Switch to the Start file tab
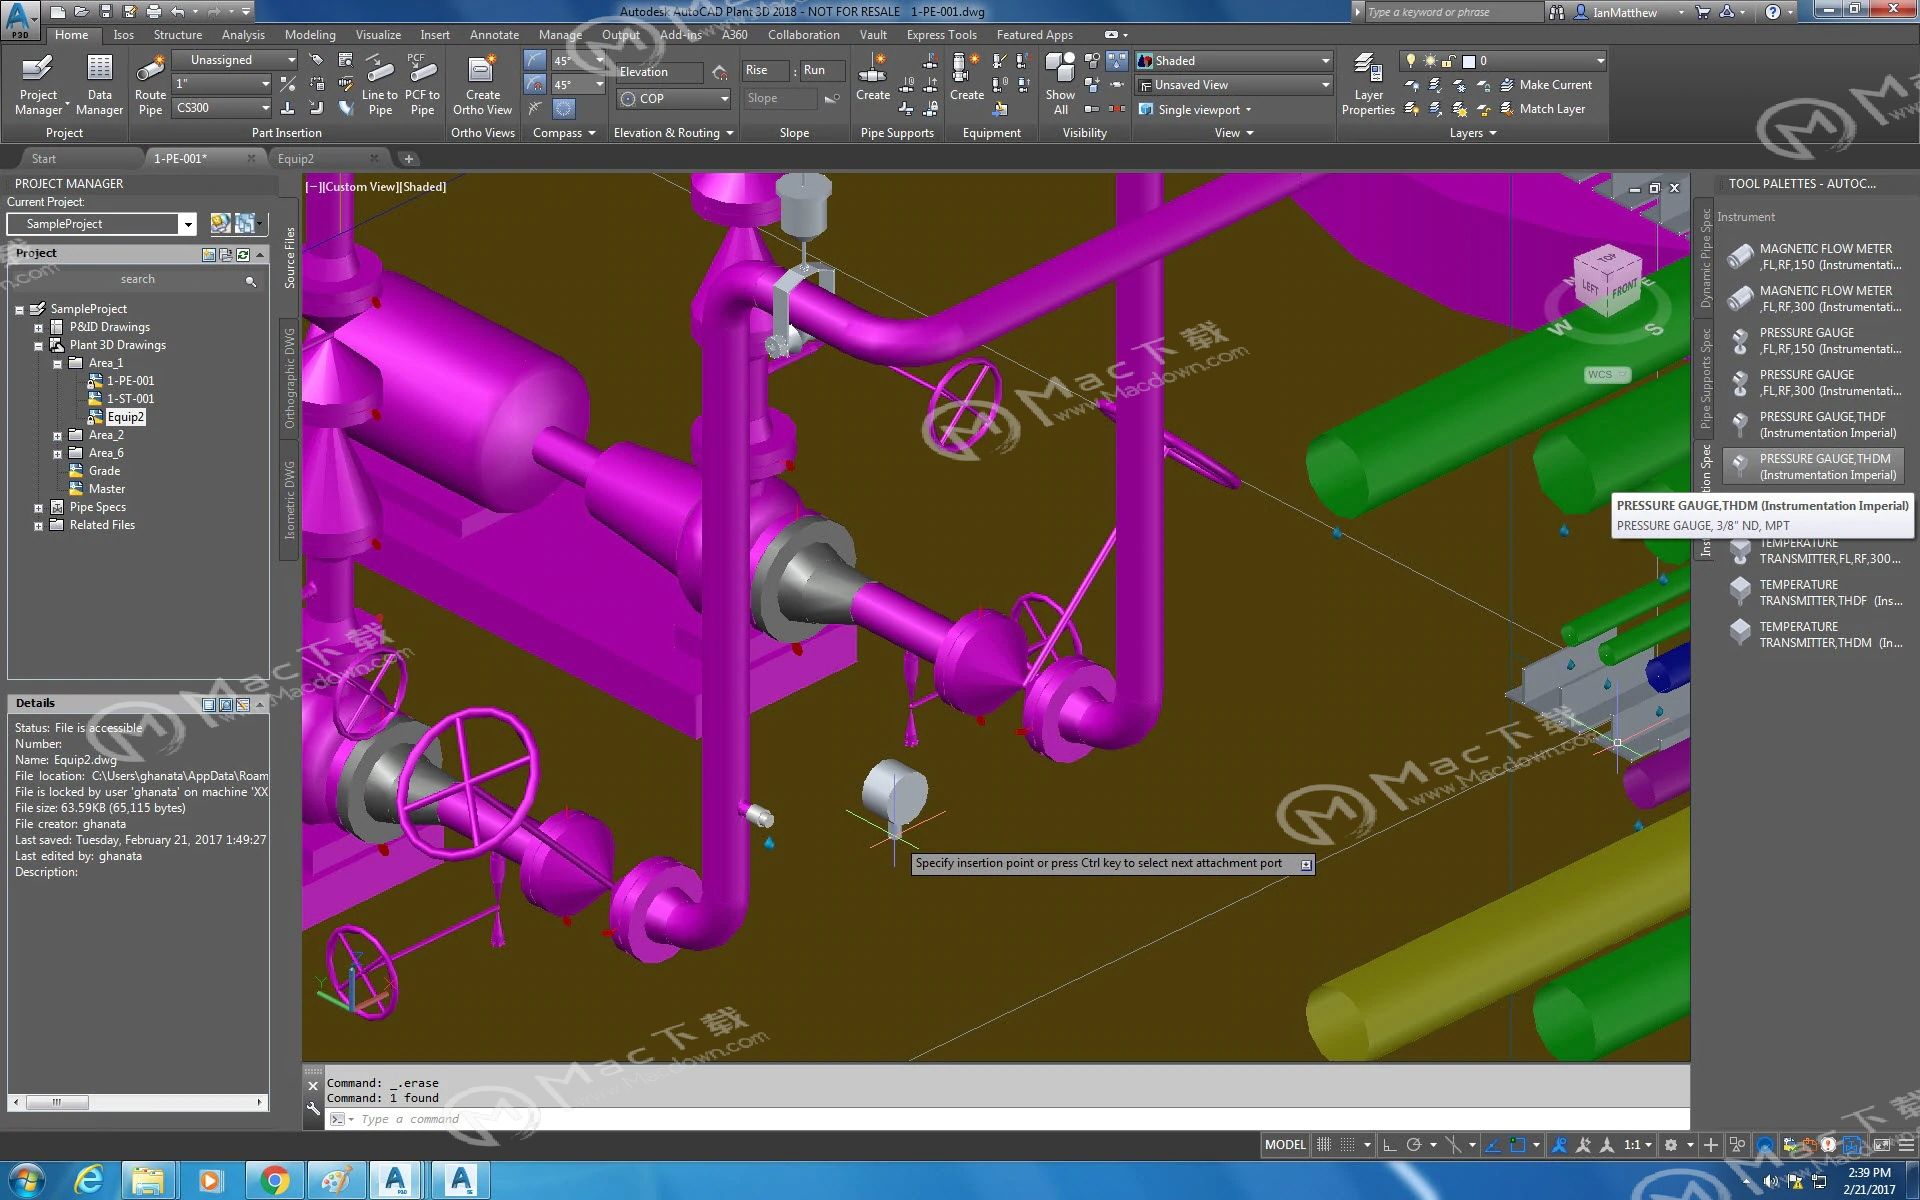The height and width of the screenshot is (1200, 1920). (43, 159)
